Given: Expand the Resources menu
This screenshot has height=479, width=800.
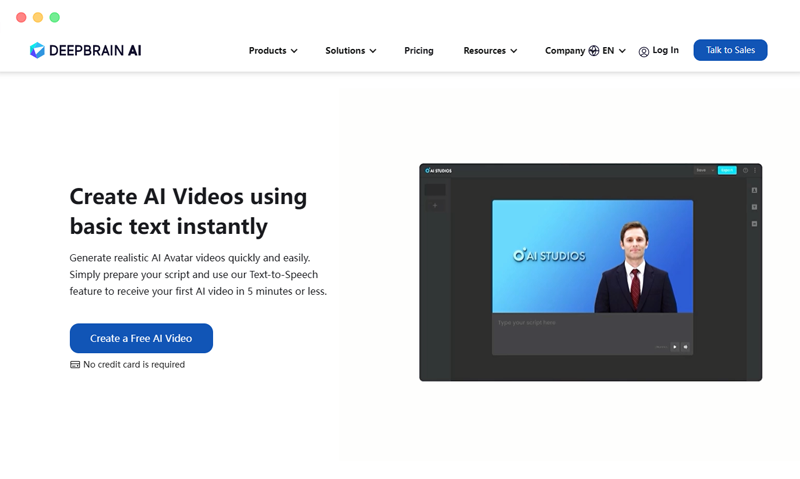Looking at the screenshot, I should (x=490, y=51).
